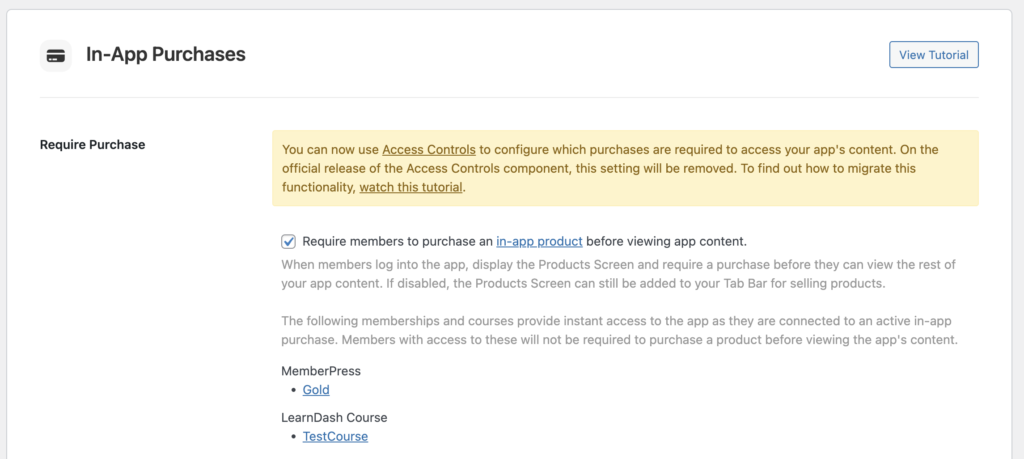Click the bullet point beside Gold
1024x459 pixels.
point(293,390)
